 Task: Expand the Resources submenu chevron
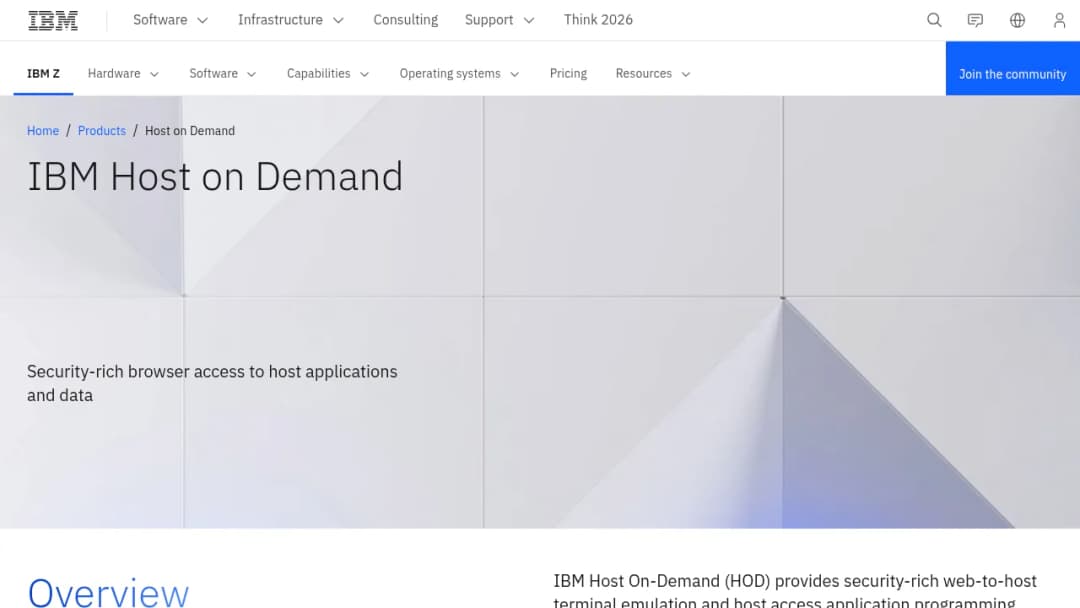[x=685, y=74]
